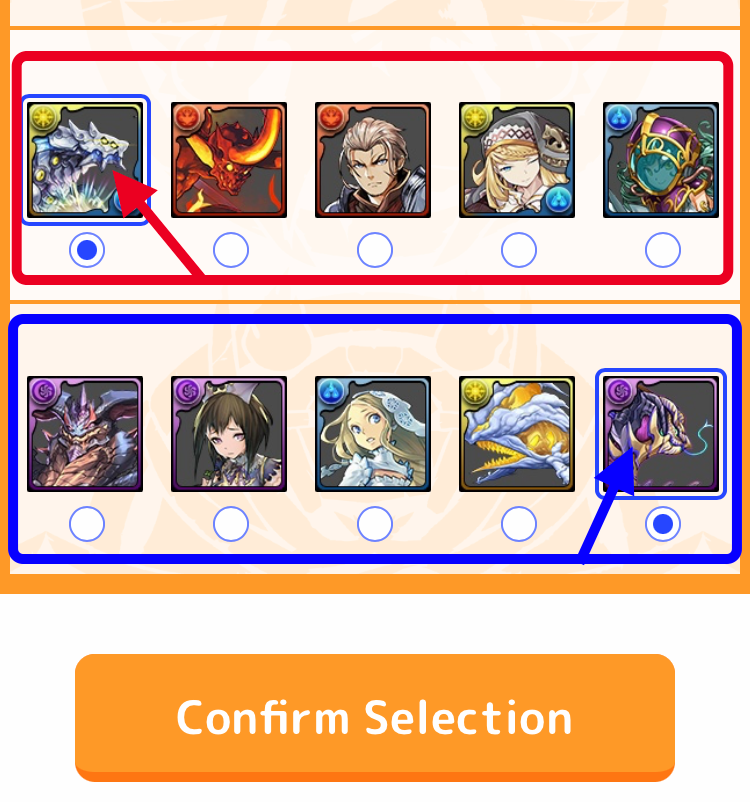Select the dark horned demon monster icon
The height and width of the screenshot is (802, 750).
pyautogui.click(x=85, y=434)
